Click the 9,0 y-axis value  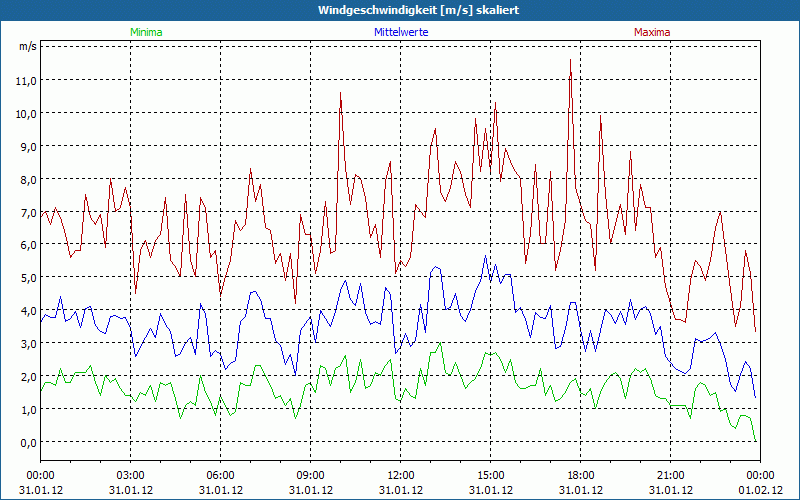(x=28, y=146)
